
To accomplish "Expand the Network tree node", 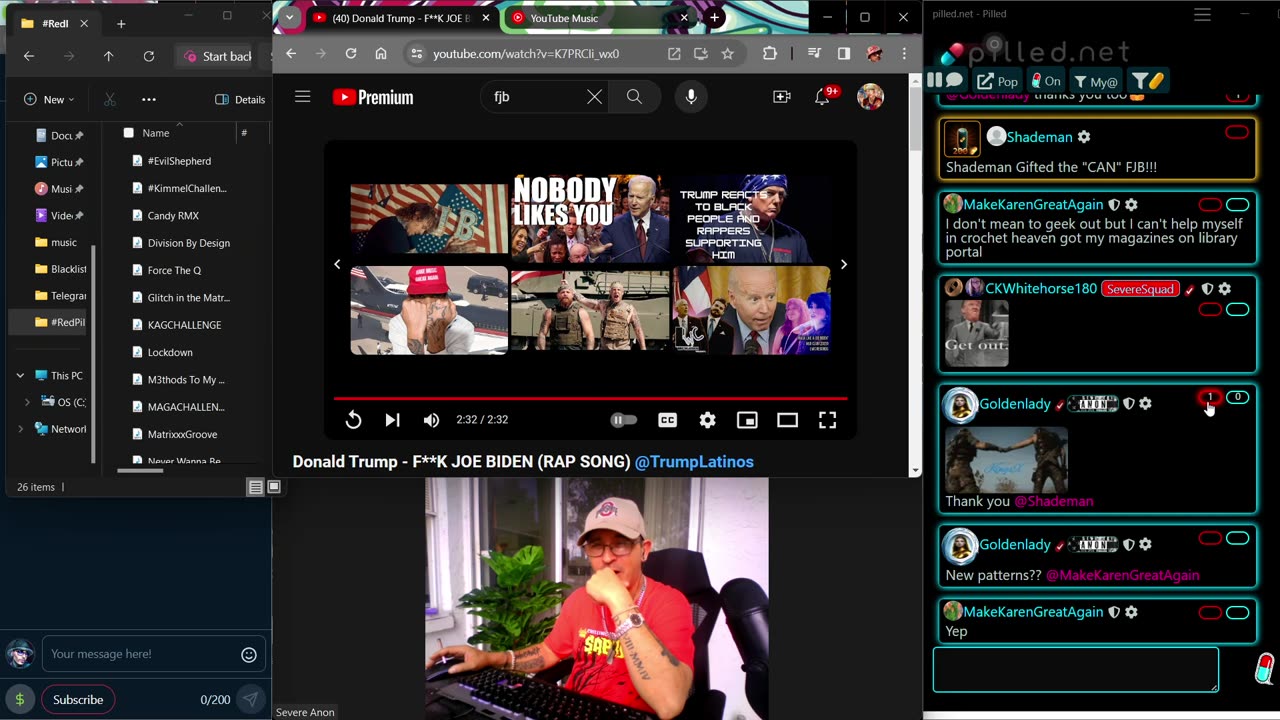I will [x=20, y=429].
